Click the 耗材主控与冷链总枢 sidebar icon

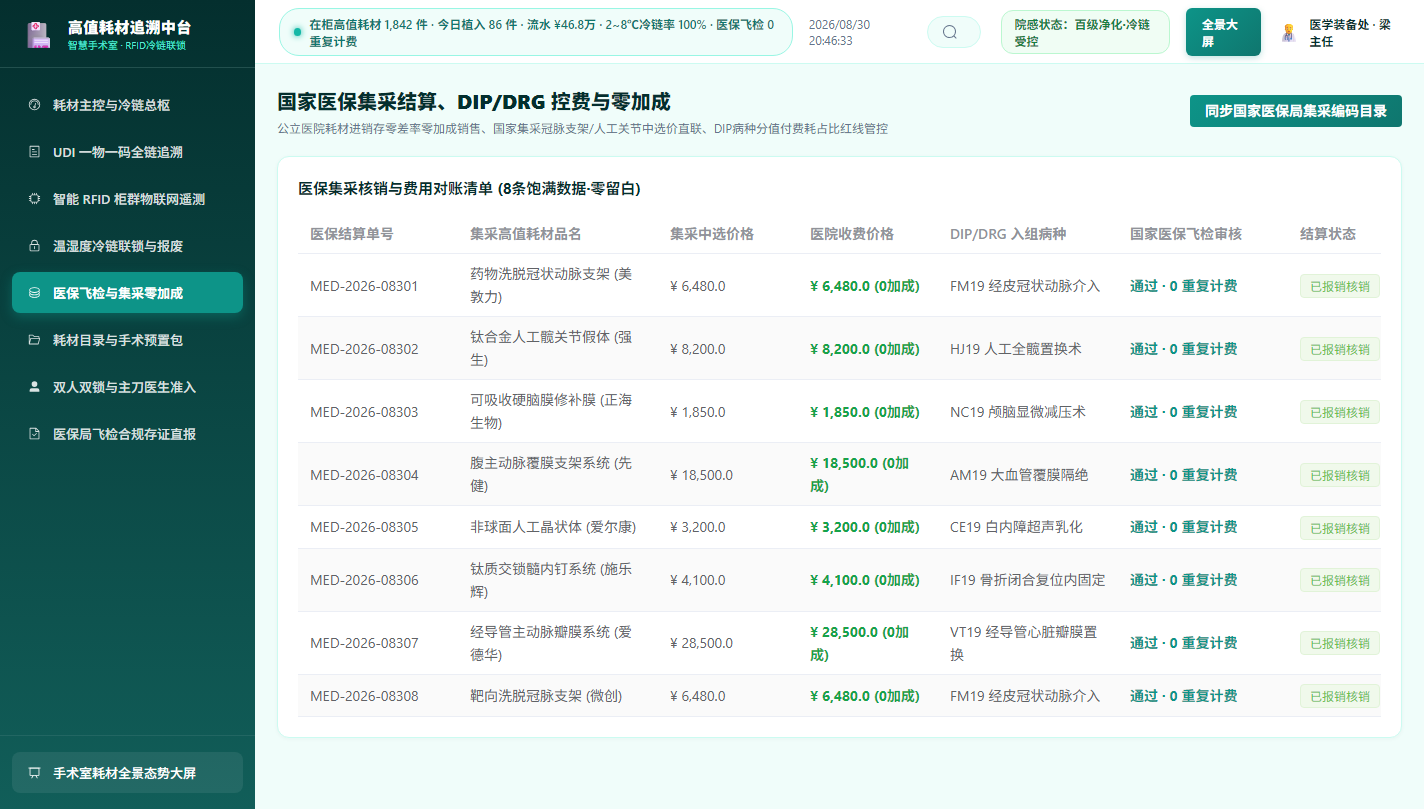tap(34, 105)
